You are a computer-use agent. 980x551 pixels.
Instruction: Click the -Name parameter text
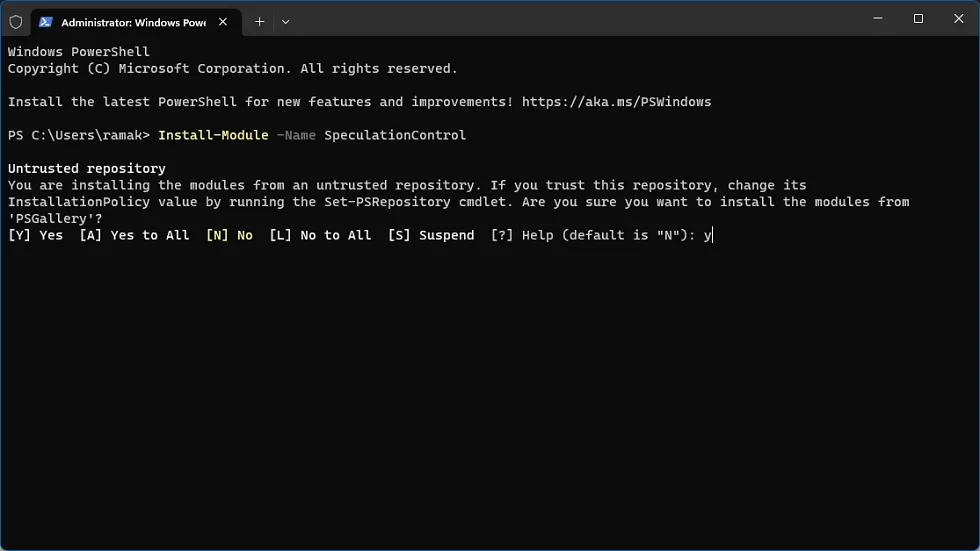point(296,135)
